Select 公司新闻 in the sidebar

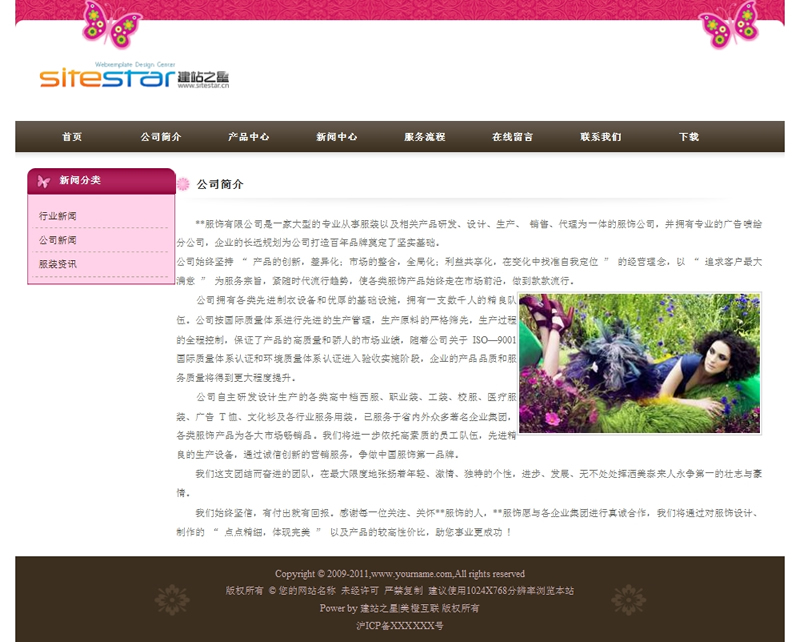(x=58, y=241)
